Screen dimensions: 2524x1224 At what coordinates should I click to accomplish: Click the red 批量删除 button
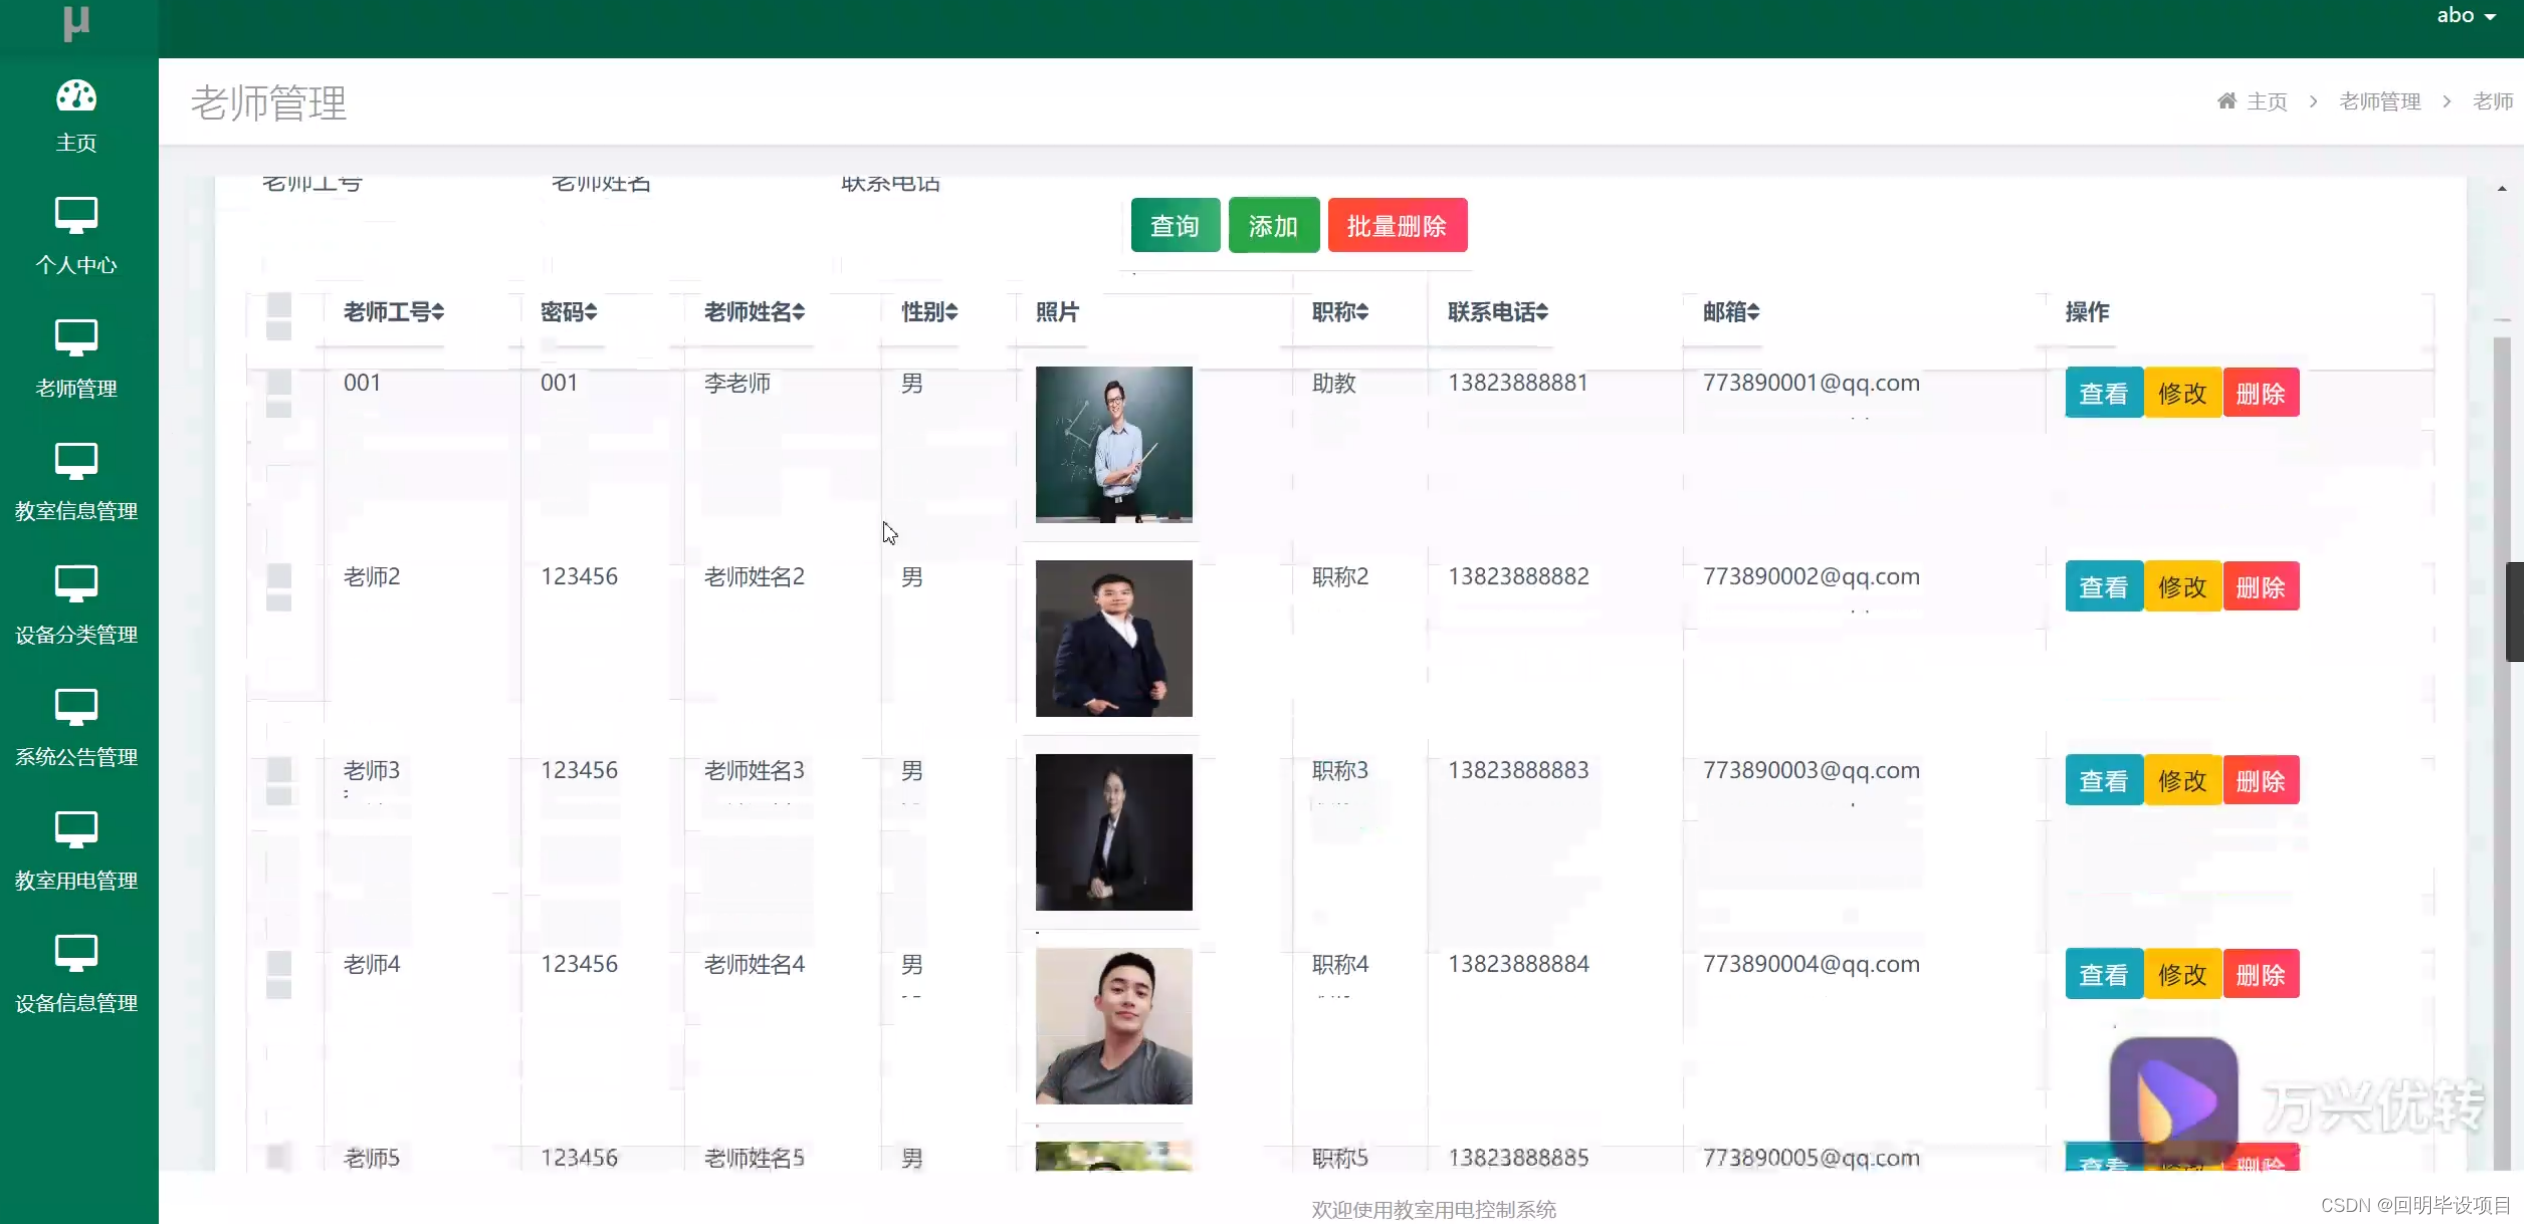pos(1396,226)
